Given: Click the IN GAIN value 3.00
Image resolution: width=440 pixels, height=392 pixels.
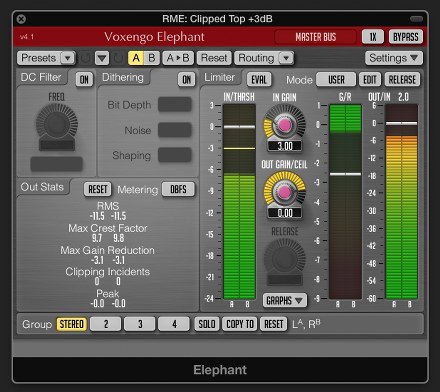Looking at the screenshot, I should point(285,146).
